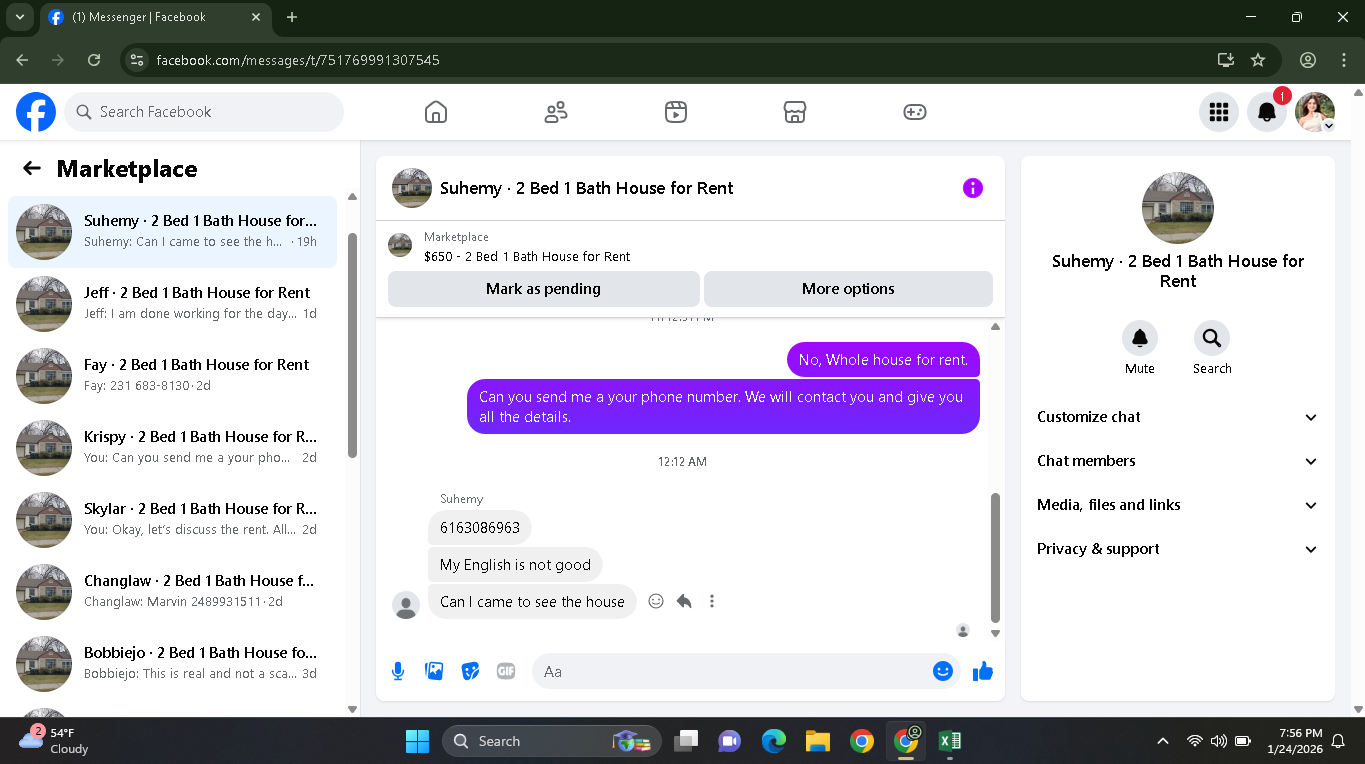Choose a GIF icon

[x=506, y=671]
